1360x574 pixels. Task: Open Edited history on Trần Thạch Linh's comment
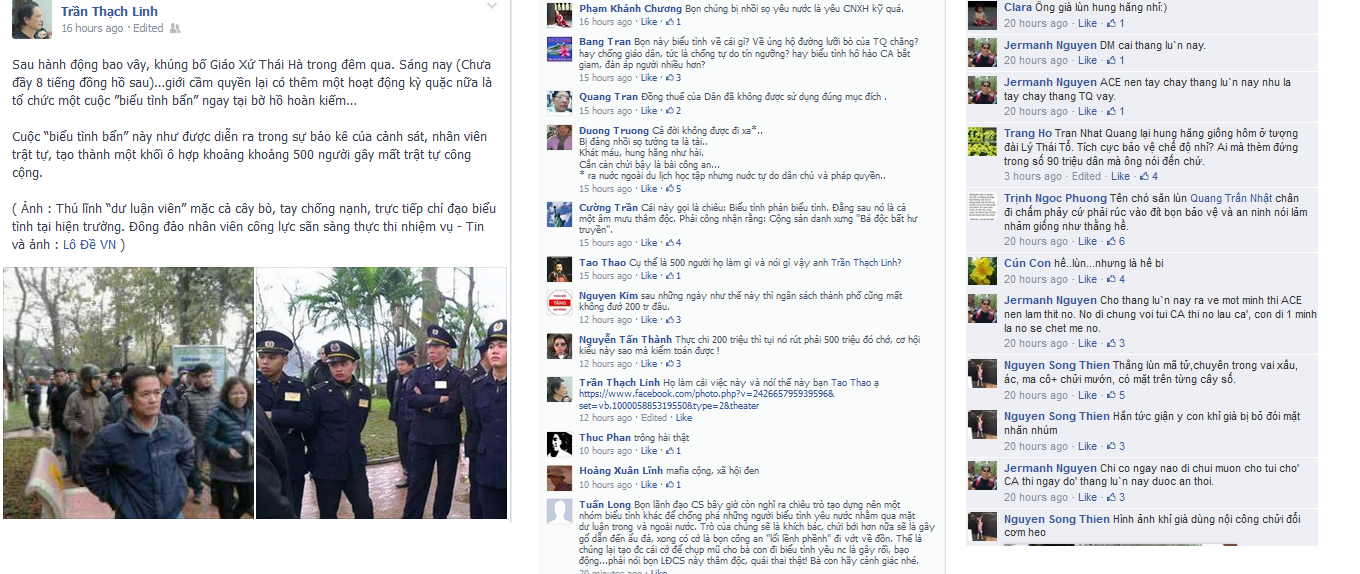pyautogui.click(x=655, y=418)
